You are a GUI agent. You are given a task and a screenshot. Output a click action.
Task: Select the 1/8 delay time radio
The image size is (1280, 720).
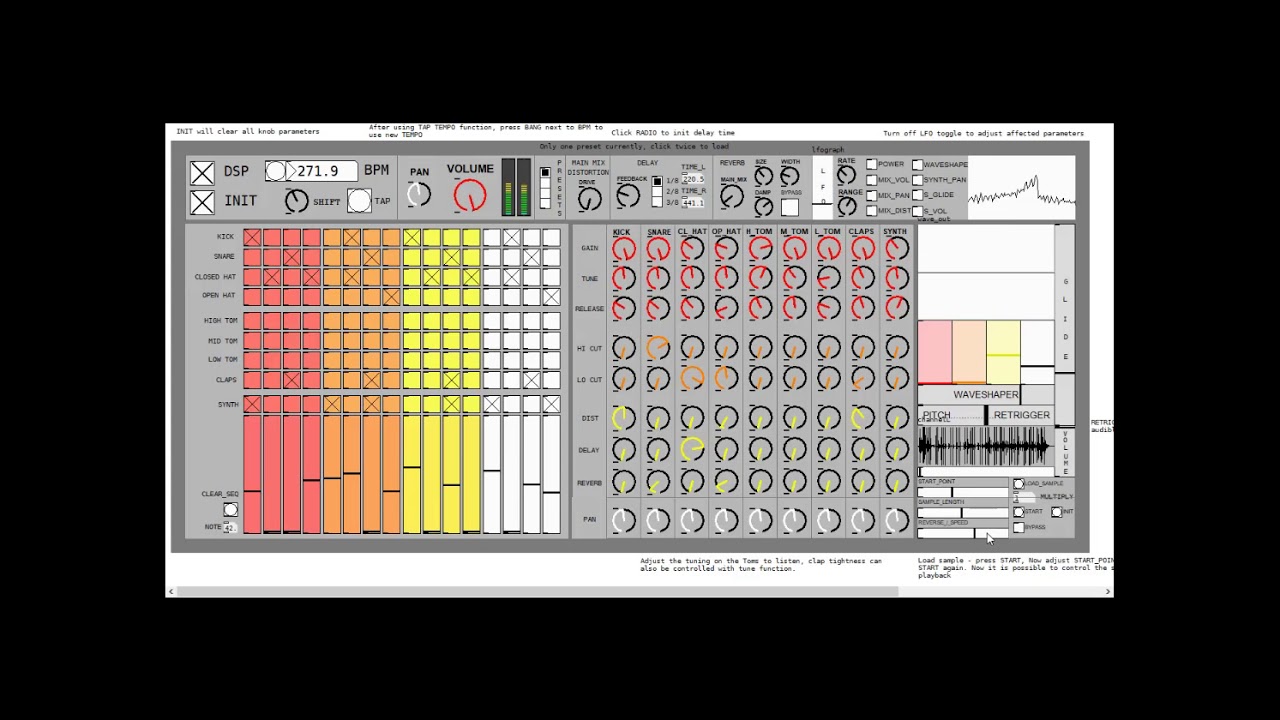point(657,181)
